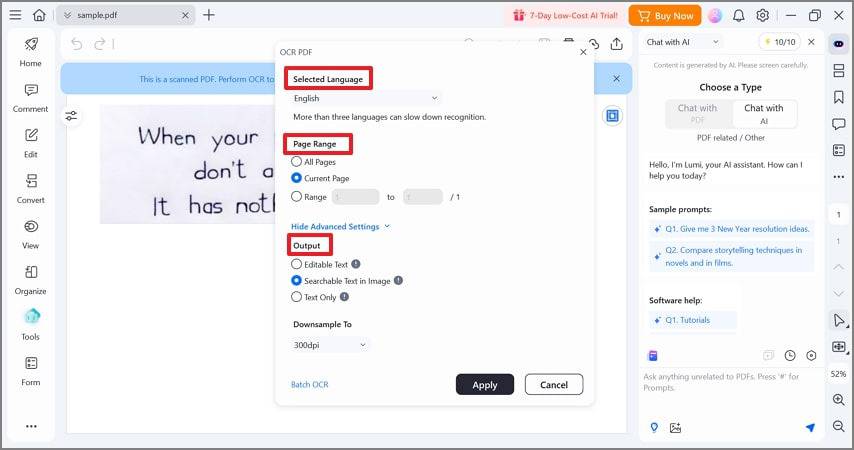Open the Organize sidebar tool
Screen dimensions: 854x450
[30, 281]
